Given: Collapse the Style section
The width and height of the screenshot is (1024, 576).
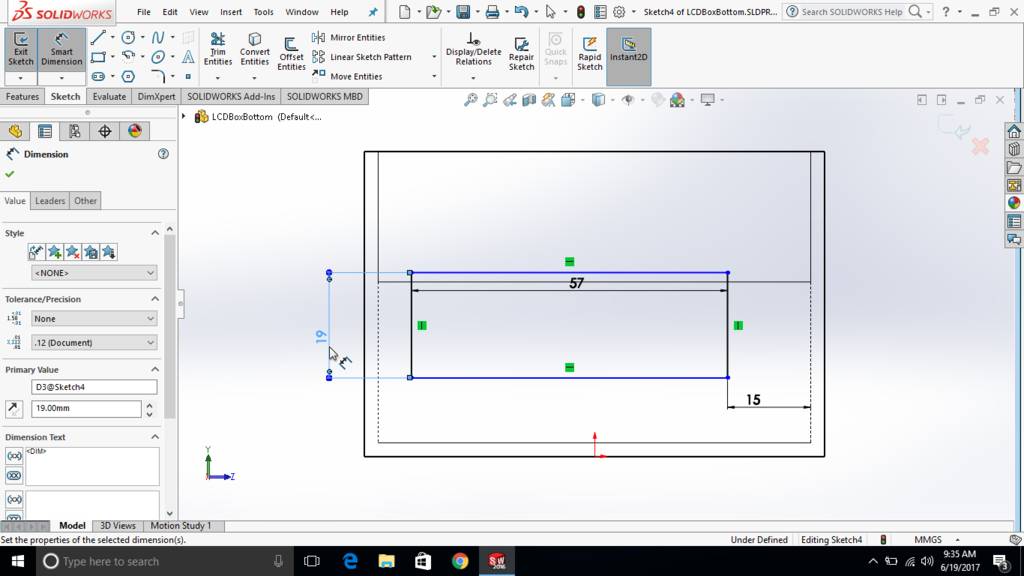Looking at the screenshot, I should point(155,233).
